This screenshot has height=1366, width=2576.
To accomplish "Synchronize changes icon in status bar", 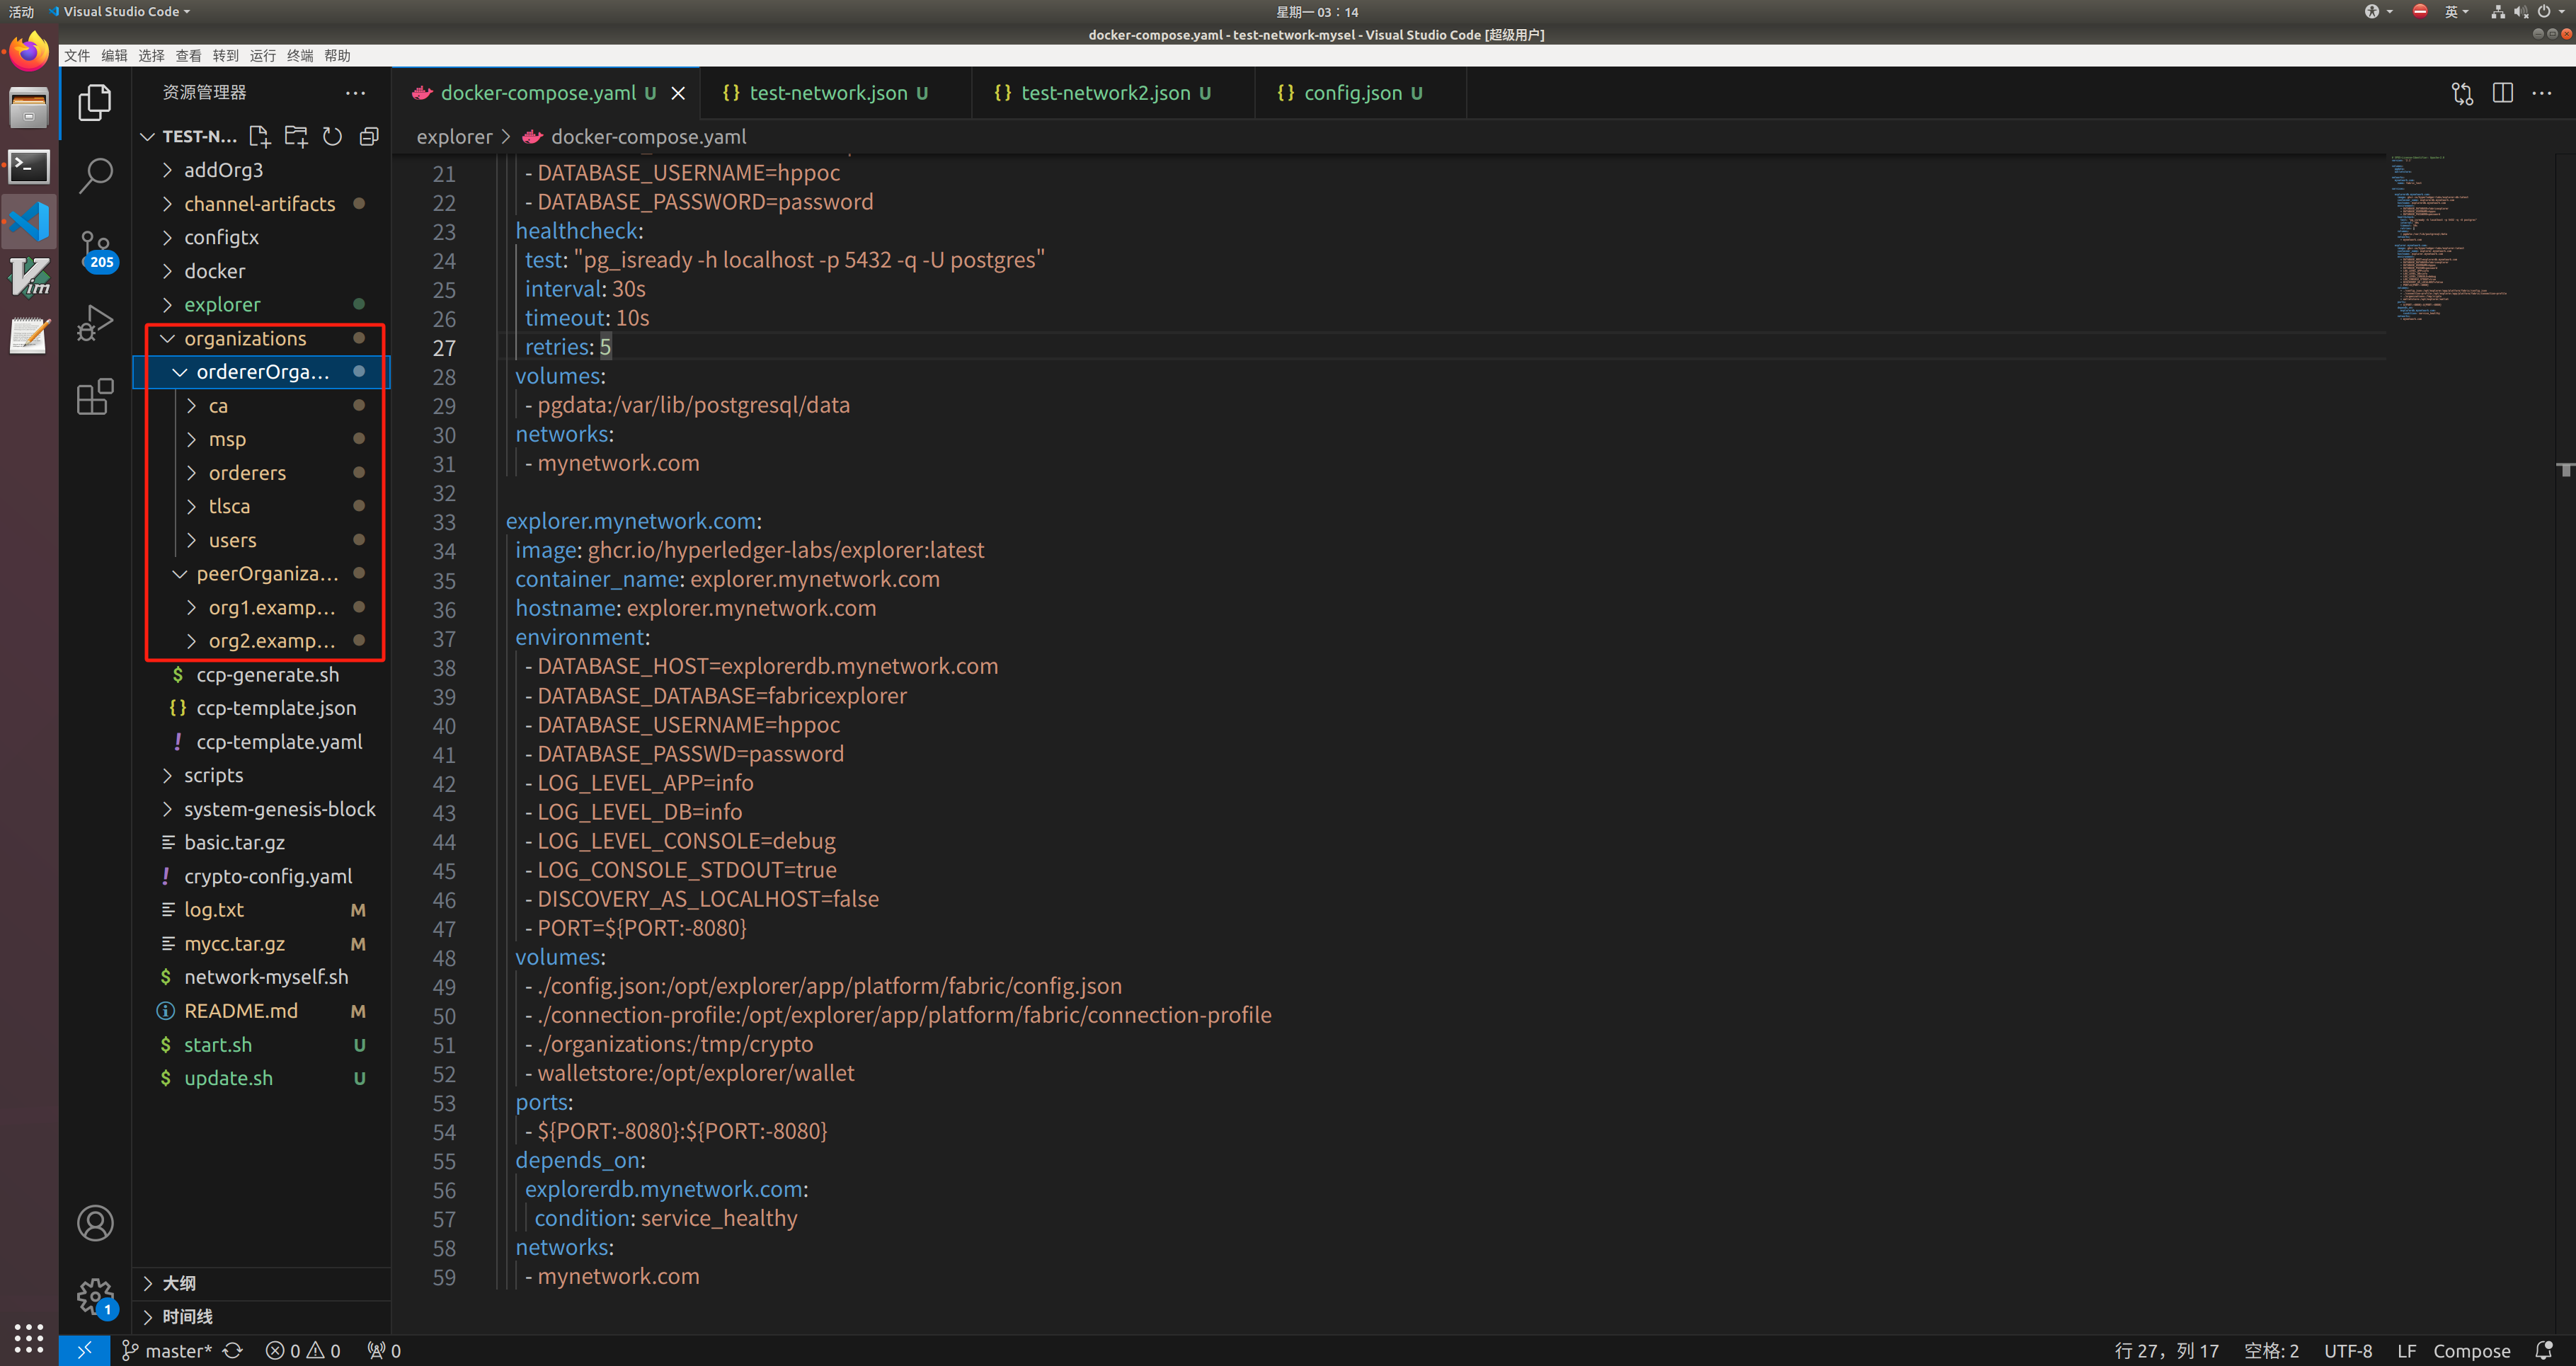I will 233,1350.
